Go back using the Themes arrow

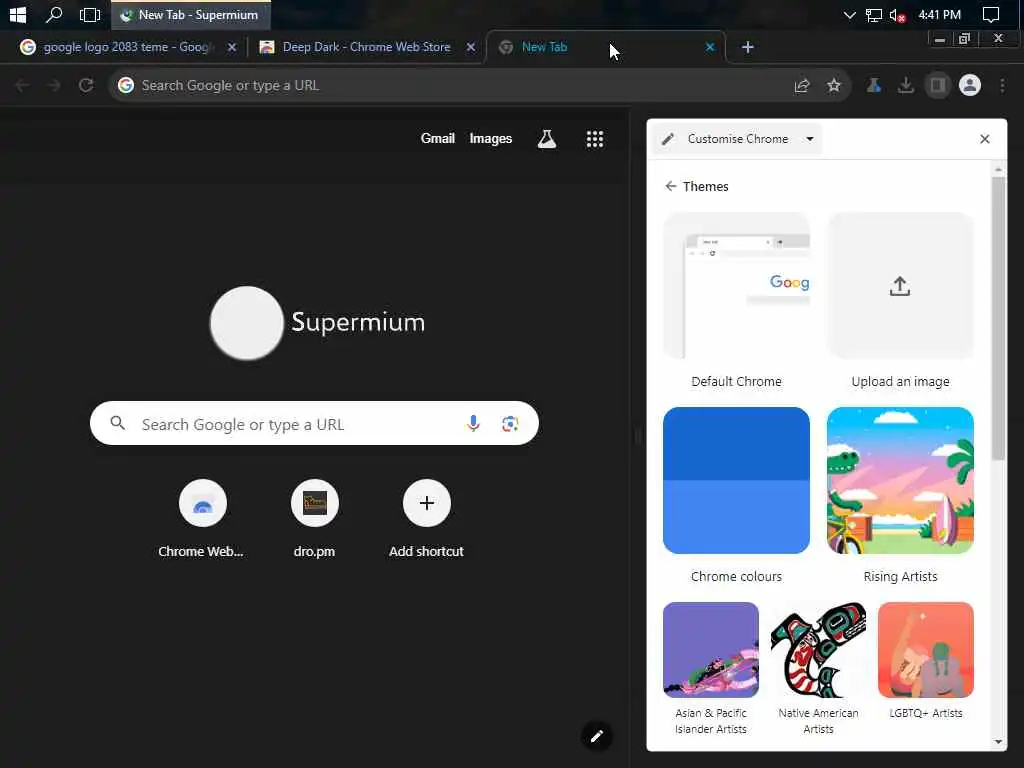click(x=671, y=186)
